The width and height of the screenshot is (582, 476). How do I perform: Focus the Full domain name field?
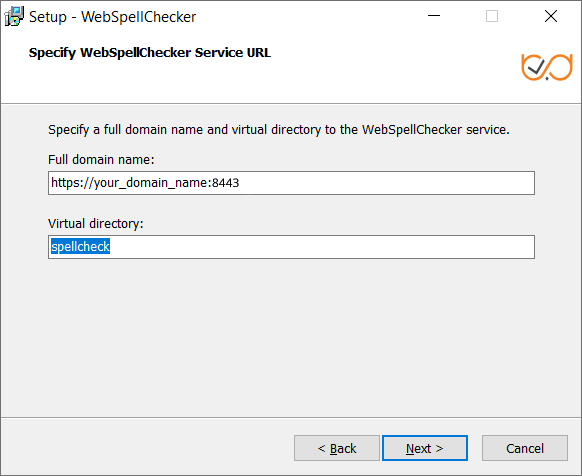tap(291, 183)
